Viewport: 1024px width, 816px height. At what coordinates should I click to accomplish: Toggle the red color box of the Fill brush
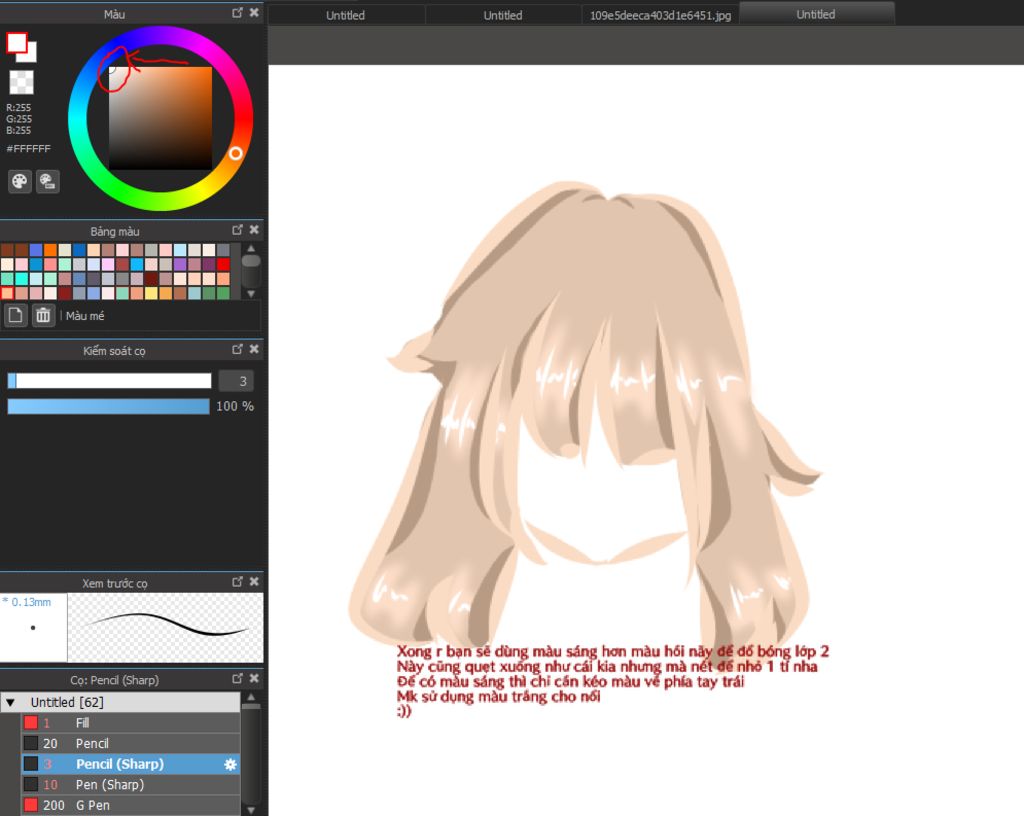(x=31, y=723)
